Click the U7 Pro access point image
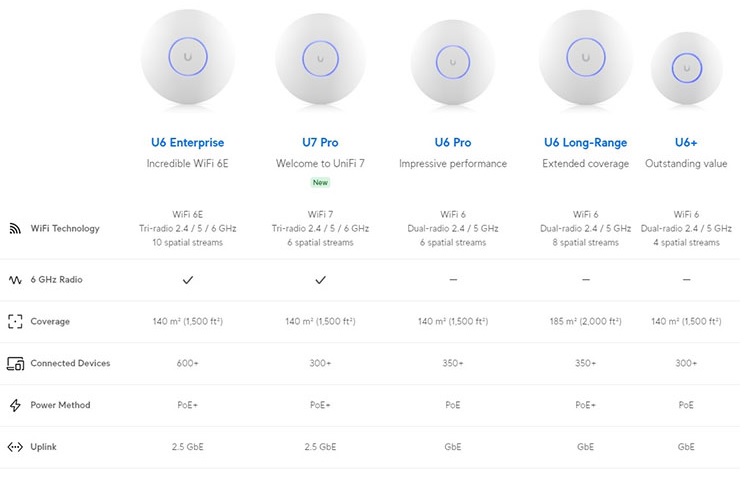 click(320, 59)
